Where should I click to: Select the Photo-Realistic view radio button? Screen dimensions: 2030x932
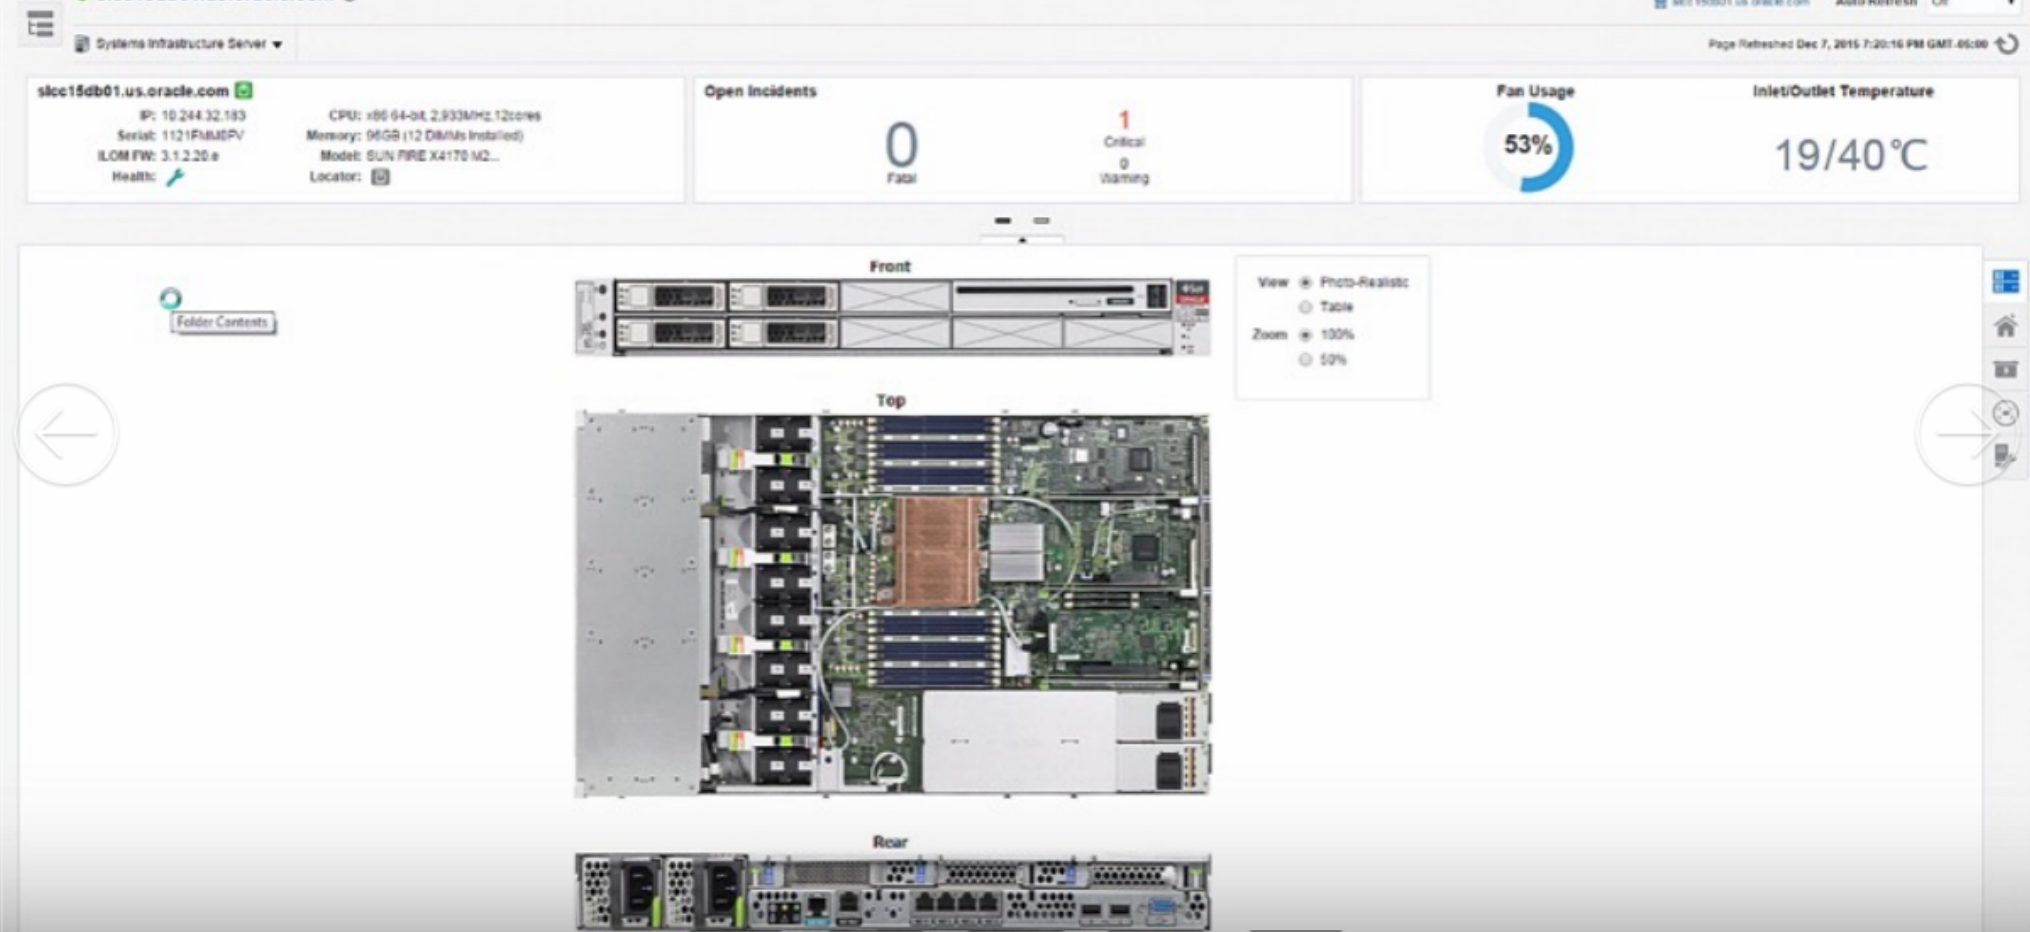tap(1305, 283)
